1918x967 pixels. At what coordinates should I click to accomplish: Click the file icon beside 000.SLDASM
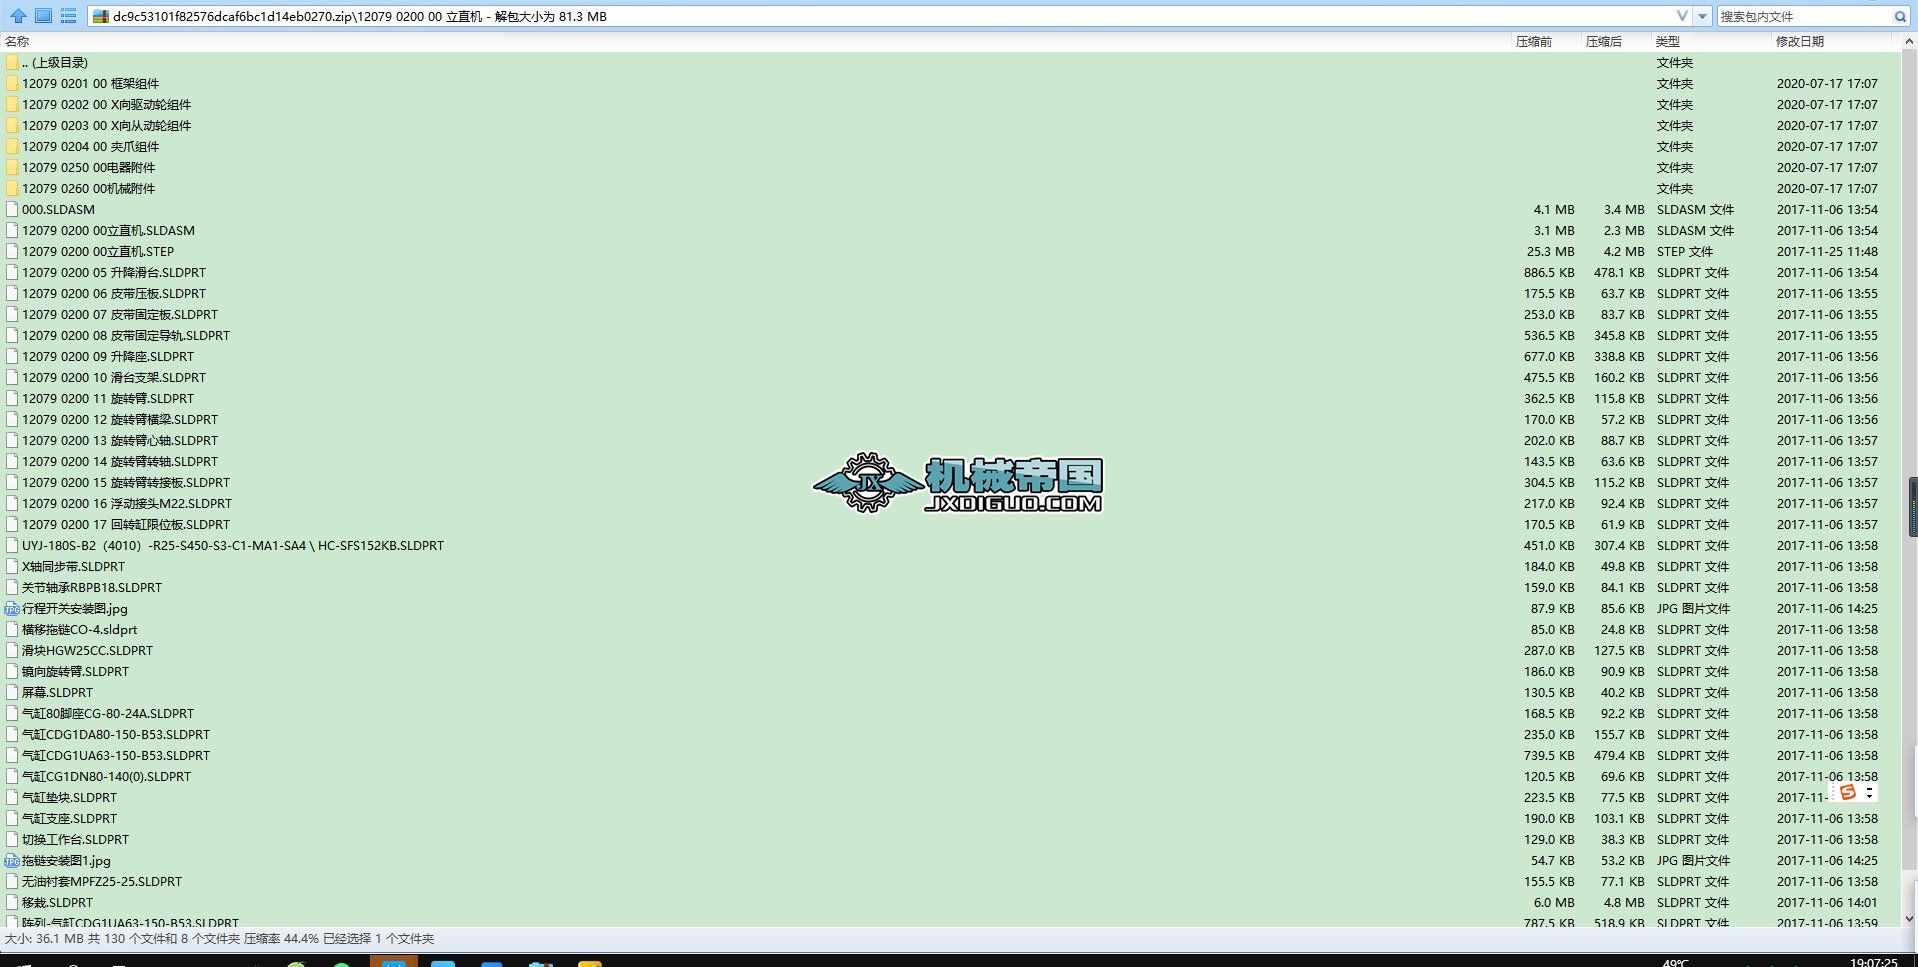coord(11,209)
